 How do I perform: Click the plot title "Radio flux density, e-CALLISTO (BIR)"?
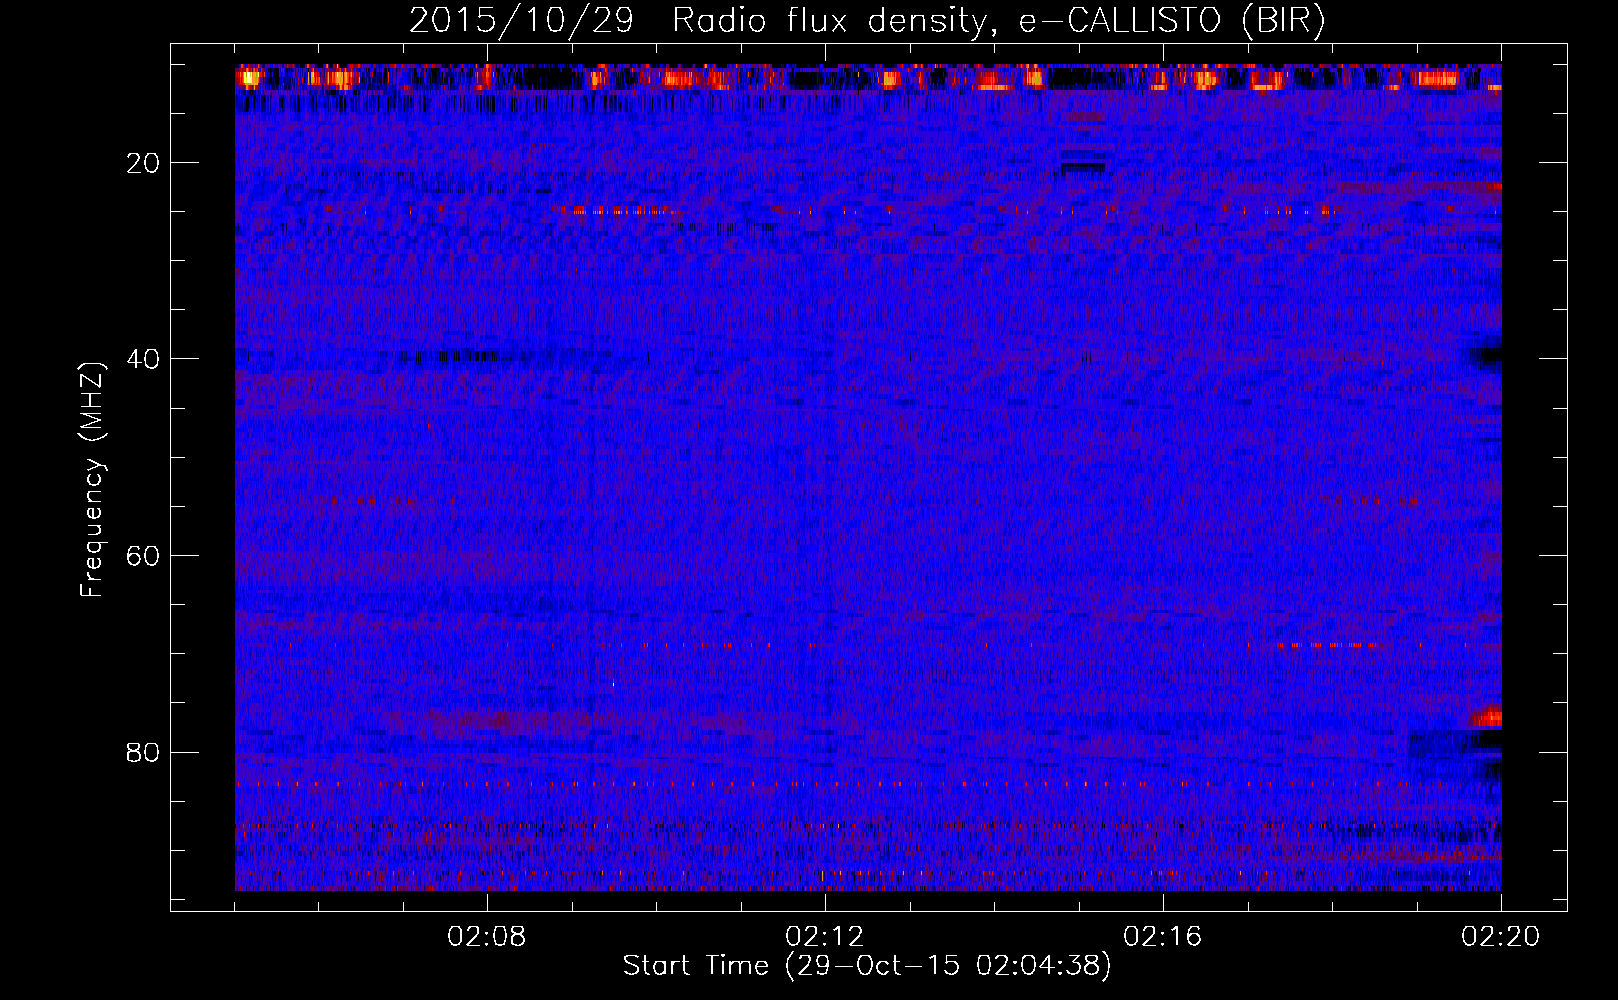[x=998, y=21]
